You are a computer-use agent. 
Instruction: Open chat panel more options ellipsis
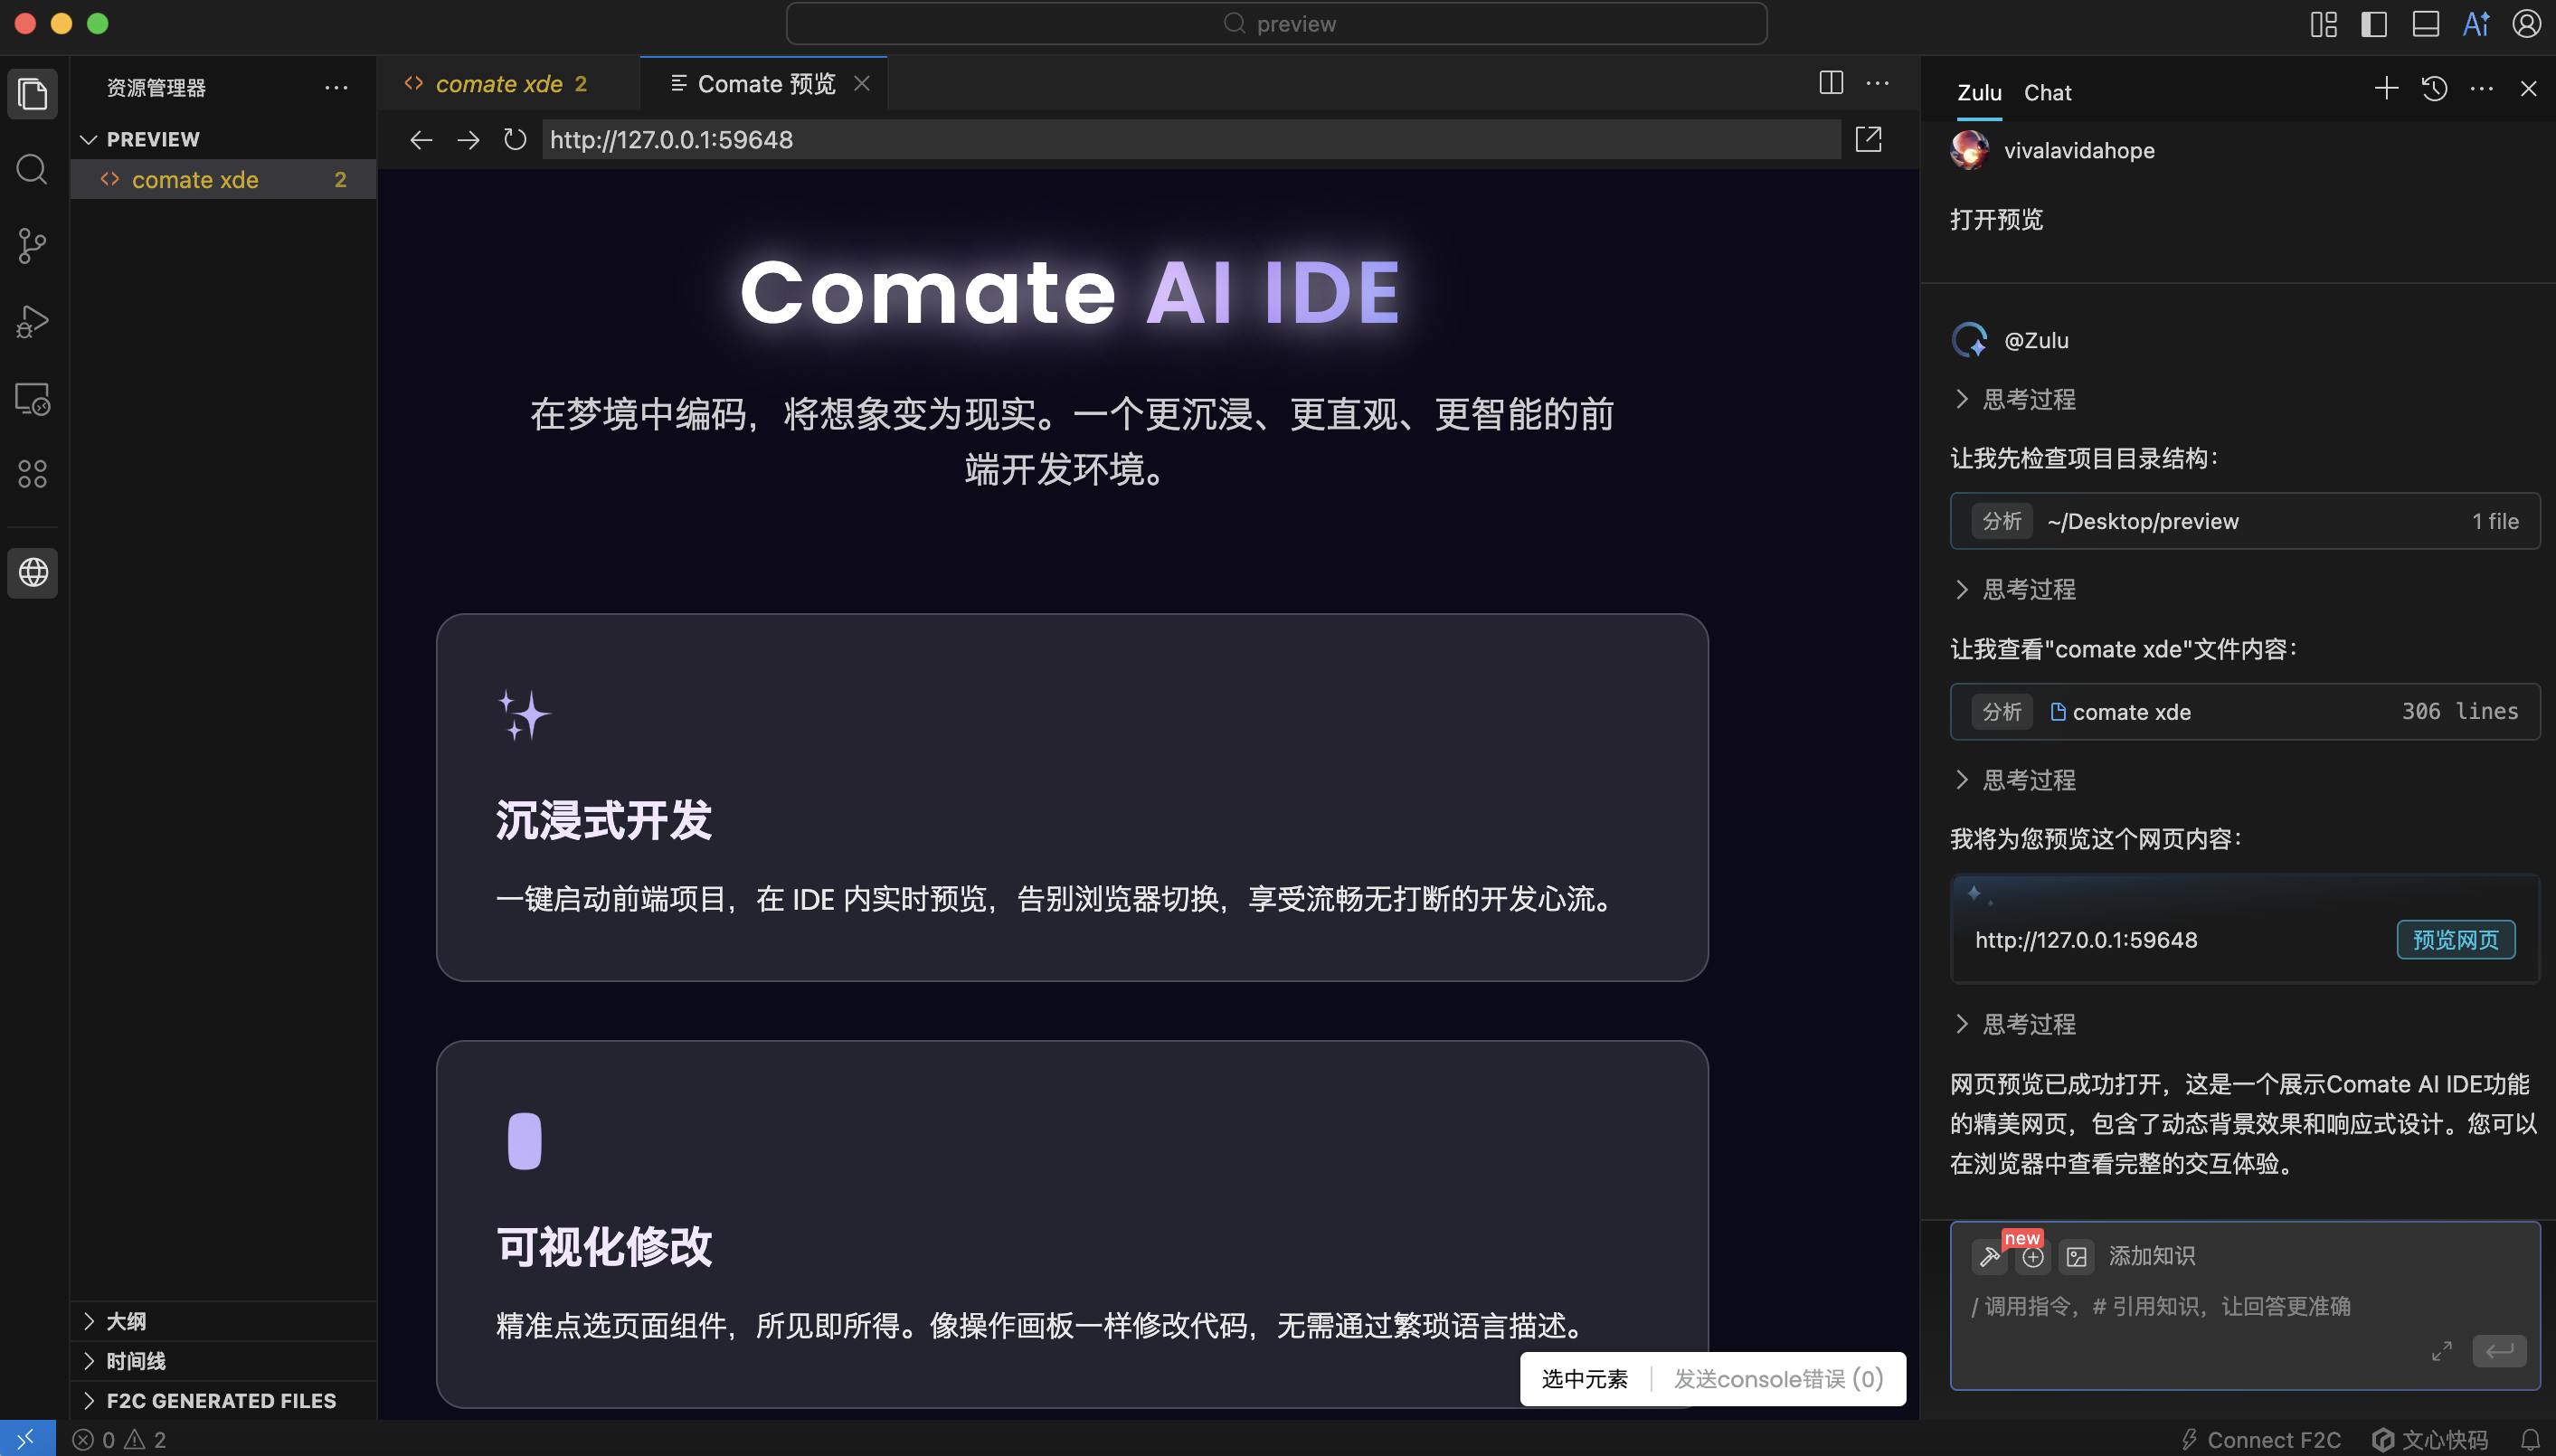(2481, 88)
